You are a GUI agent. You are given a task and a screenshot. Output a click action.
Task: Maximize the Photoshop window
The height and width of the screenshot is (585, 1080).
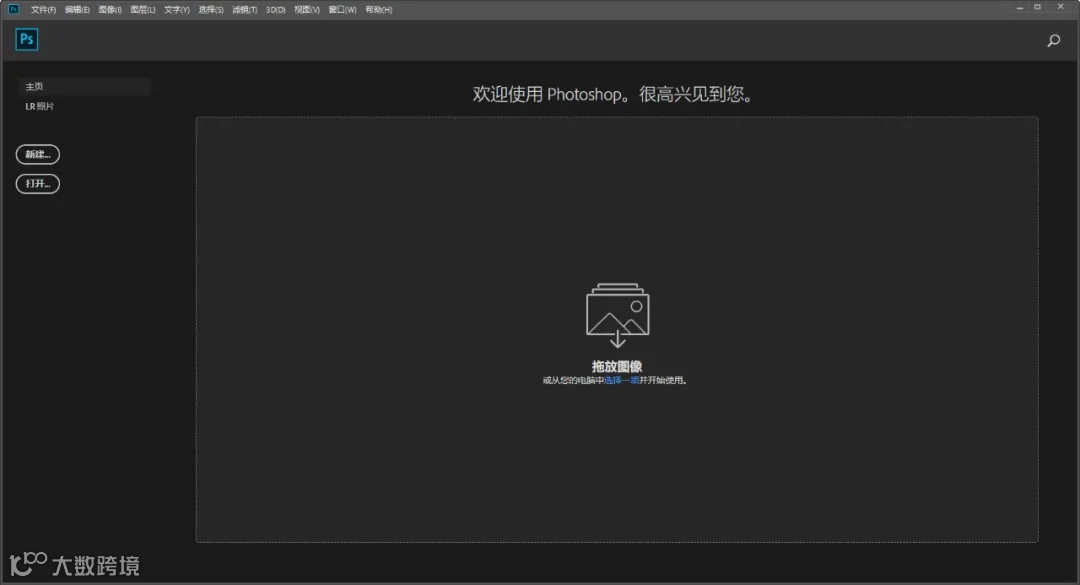1037,8
